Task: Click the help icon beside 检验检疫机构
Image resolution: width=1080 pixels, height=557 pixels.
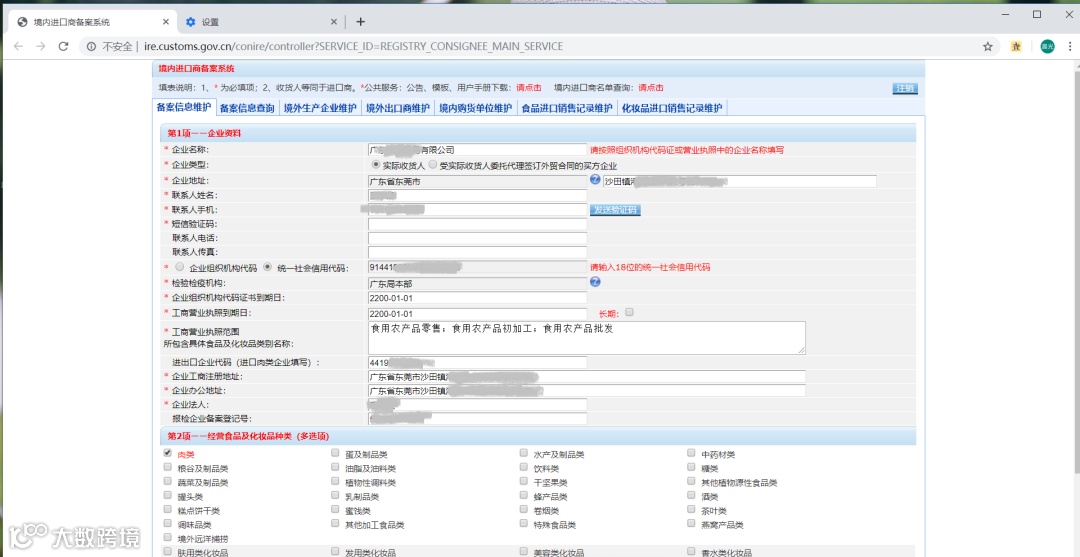Action: [595, 282]
